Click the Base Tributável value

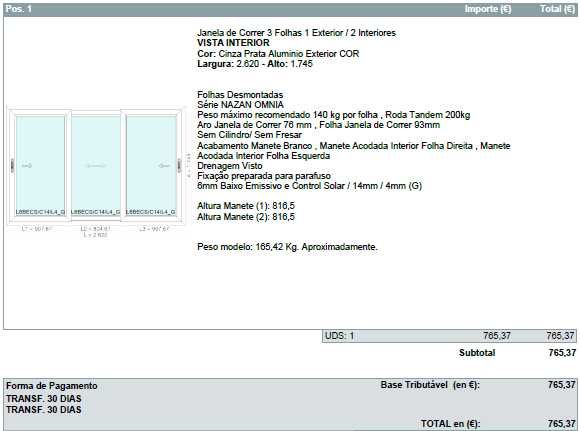(562, 385)
